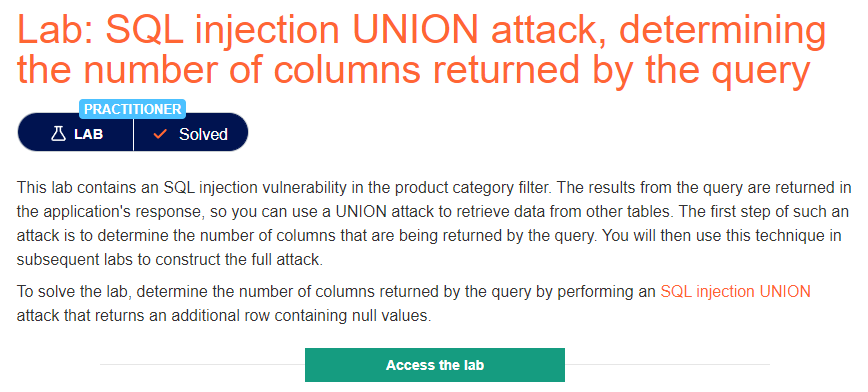
Task: Click the vertical divider between LAB and Solved
Action: [133, 132]
